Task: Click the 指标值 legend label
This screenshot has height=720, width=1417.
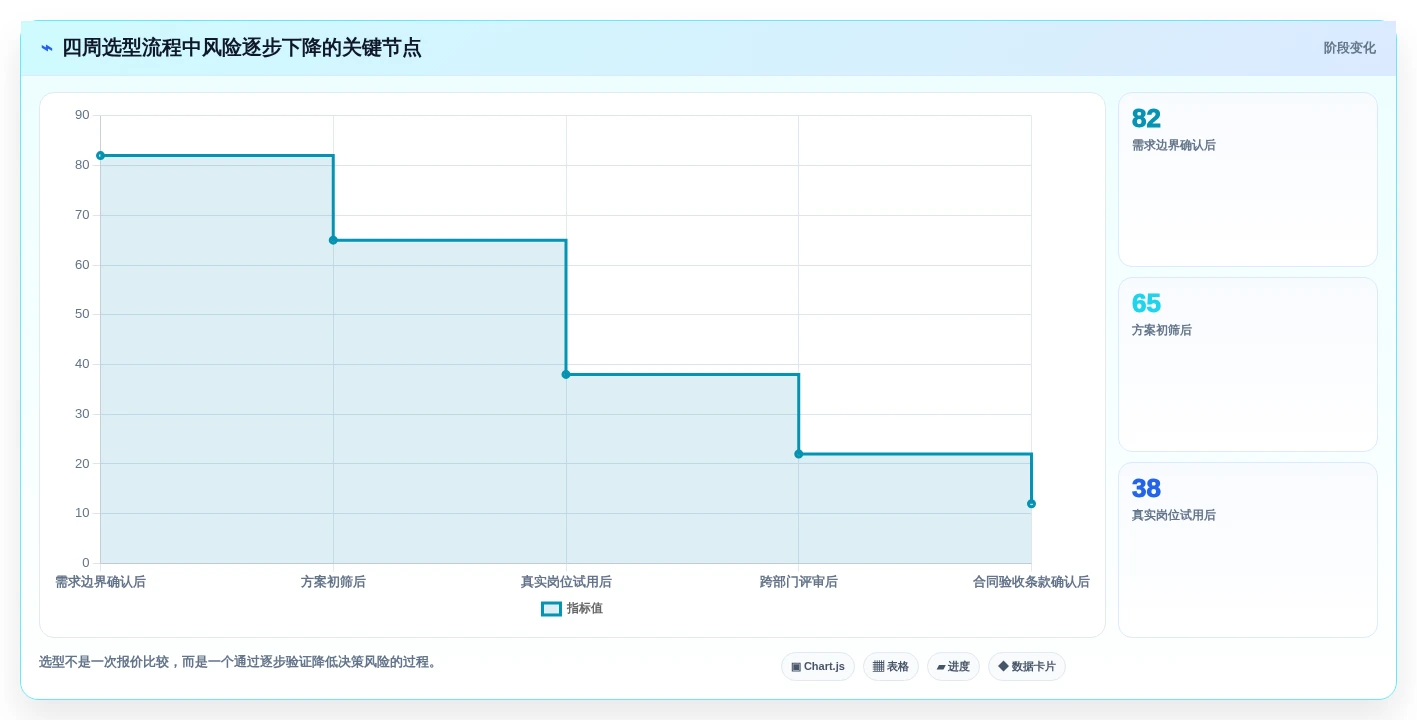Action: (585, 608)
